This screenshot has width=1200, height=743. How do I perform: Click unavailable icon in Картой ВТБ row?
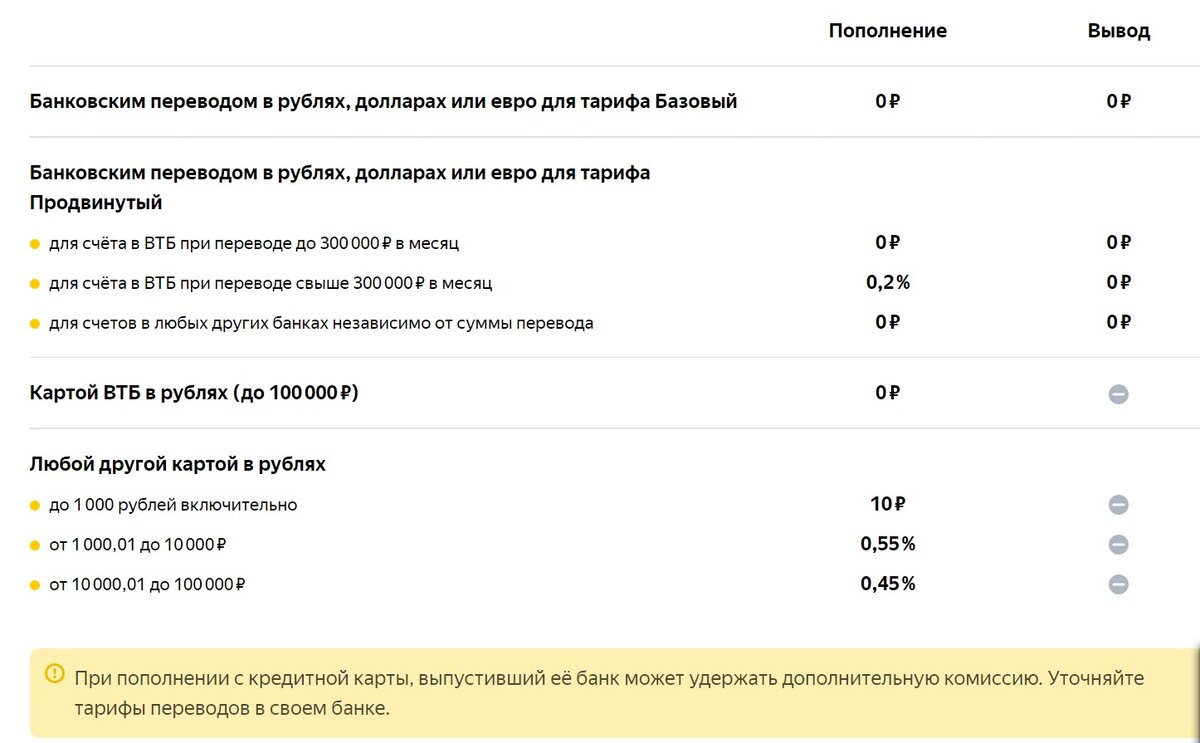click(x=1119, y=394)
